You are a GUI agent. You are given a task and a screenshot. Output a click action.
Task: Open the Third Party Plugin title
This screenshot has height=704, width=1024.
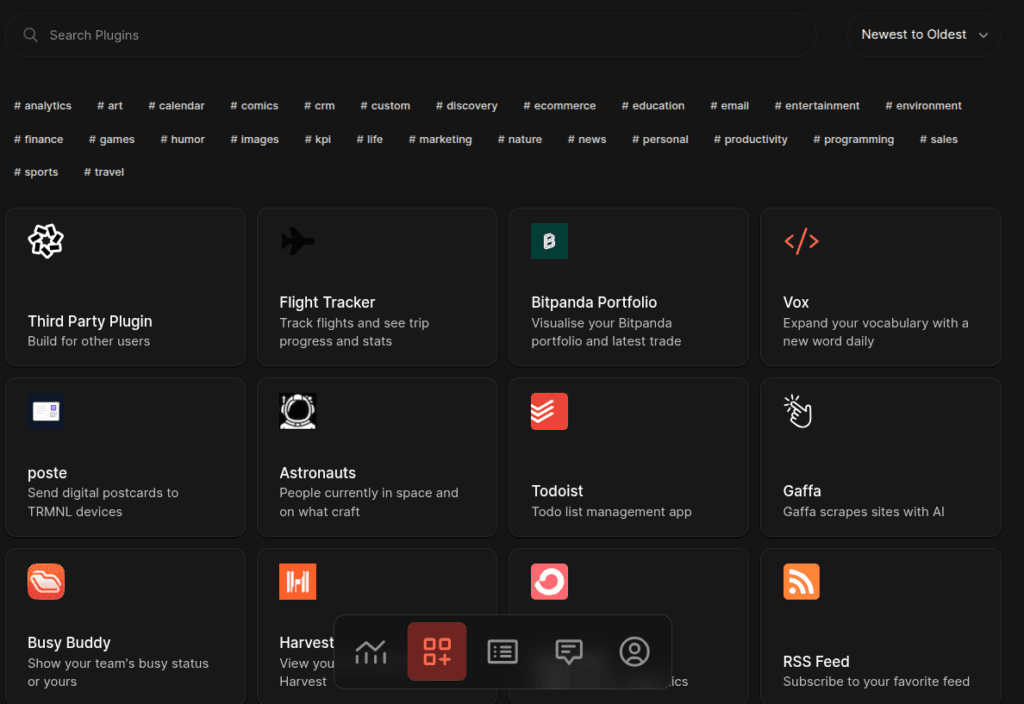click(89, 321)
